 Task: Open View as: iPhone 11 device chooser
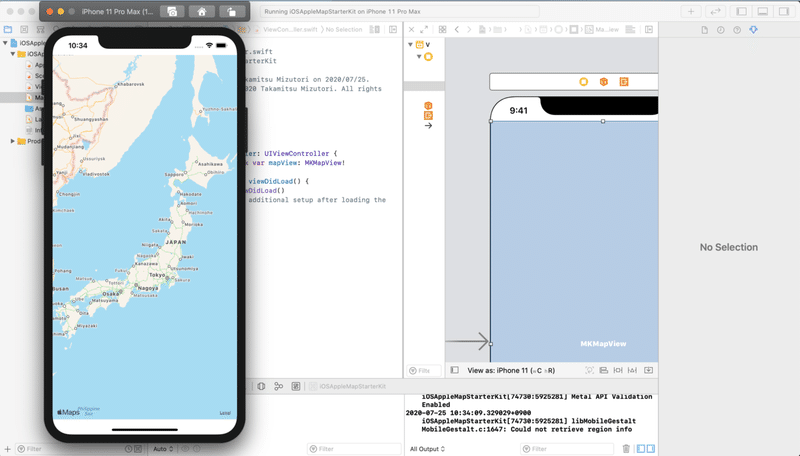[511, 370]
